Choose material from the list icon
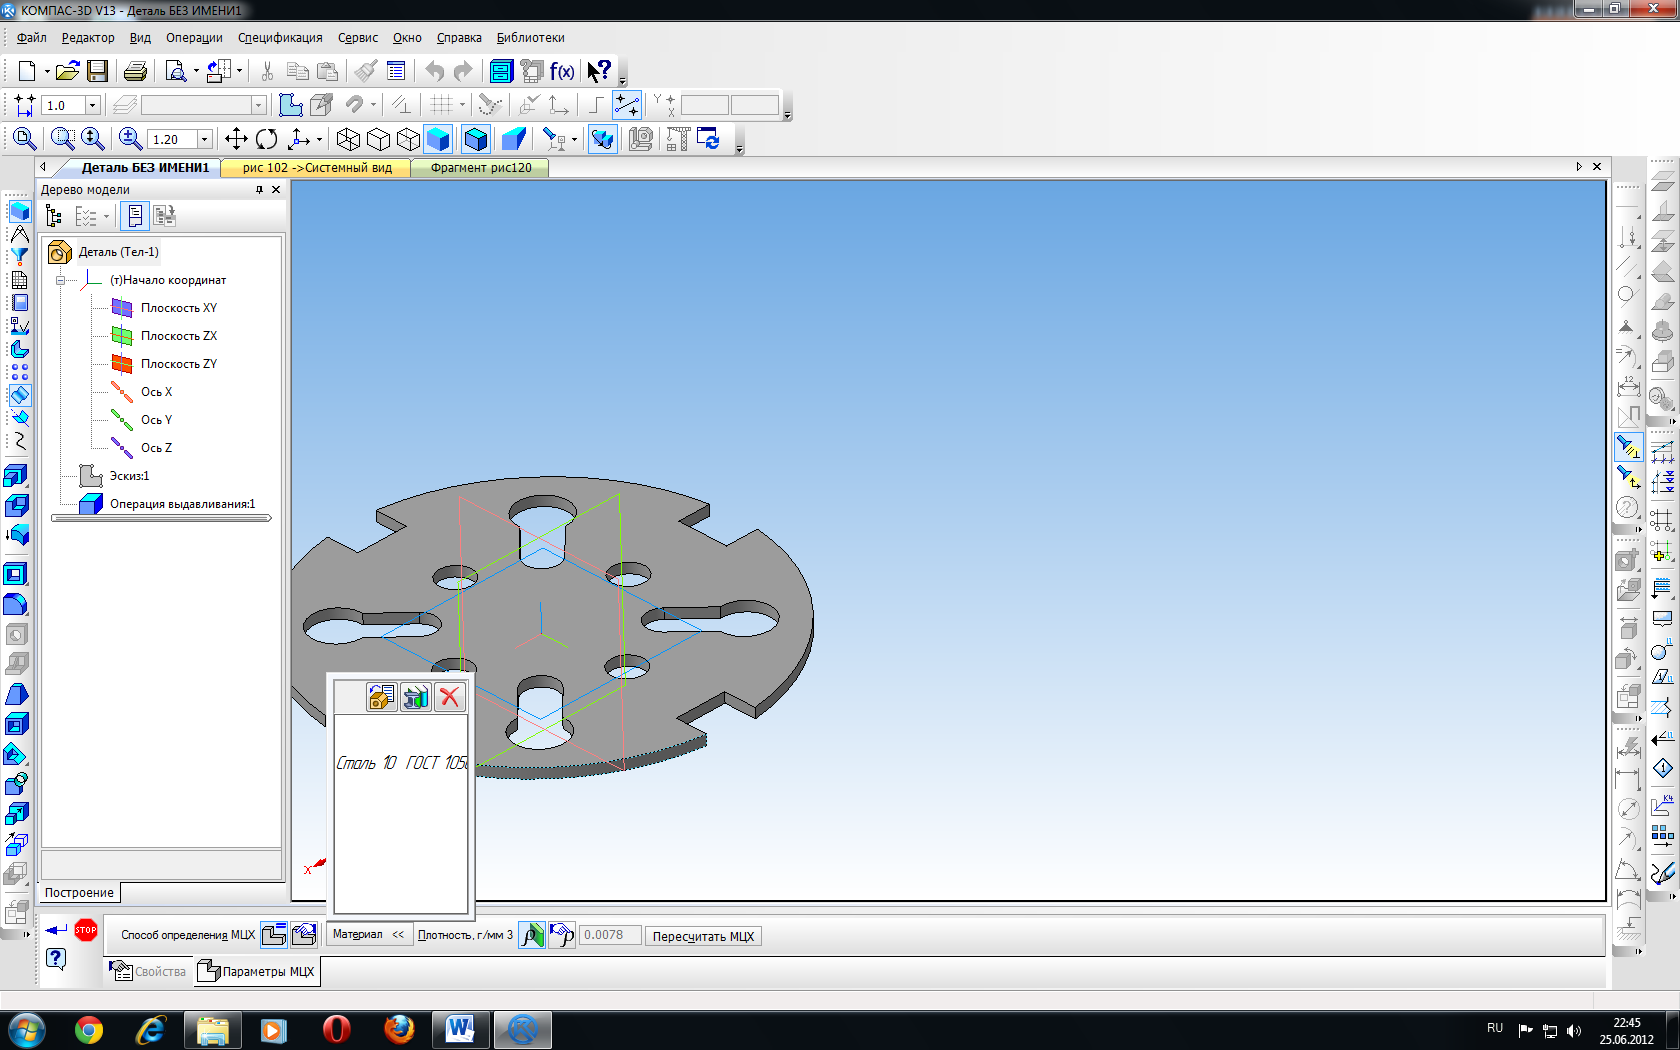 [x=382, y=697]
